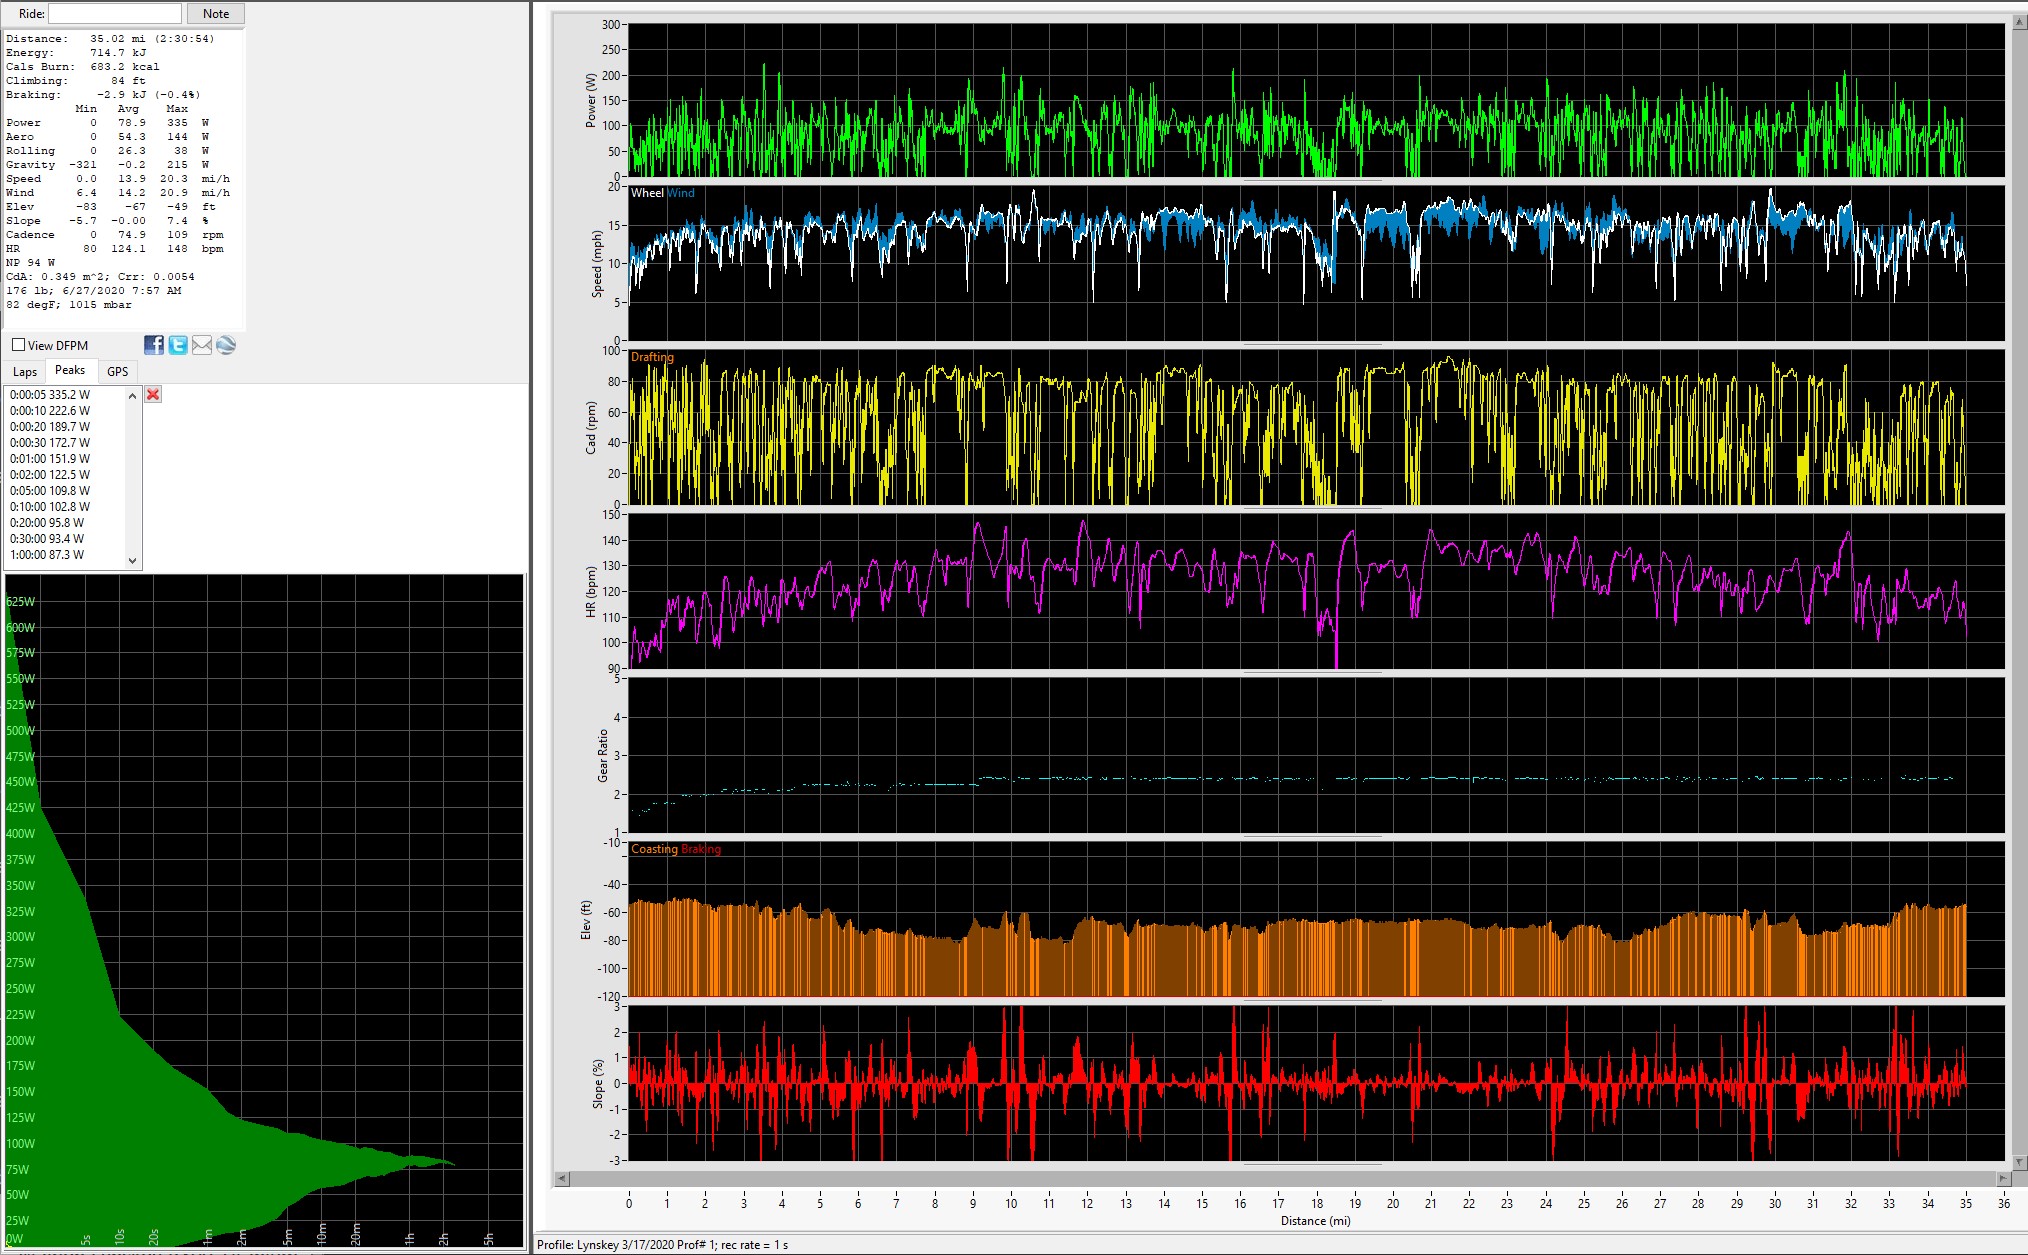This screenshot has height=1255, width=2028.
Task: Click the Distance 35.02 mi stats line
Action: [x=110, y=39]
